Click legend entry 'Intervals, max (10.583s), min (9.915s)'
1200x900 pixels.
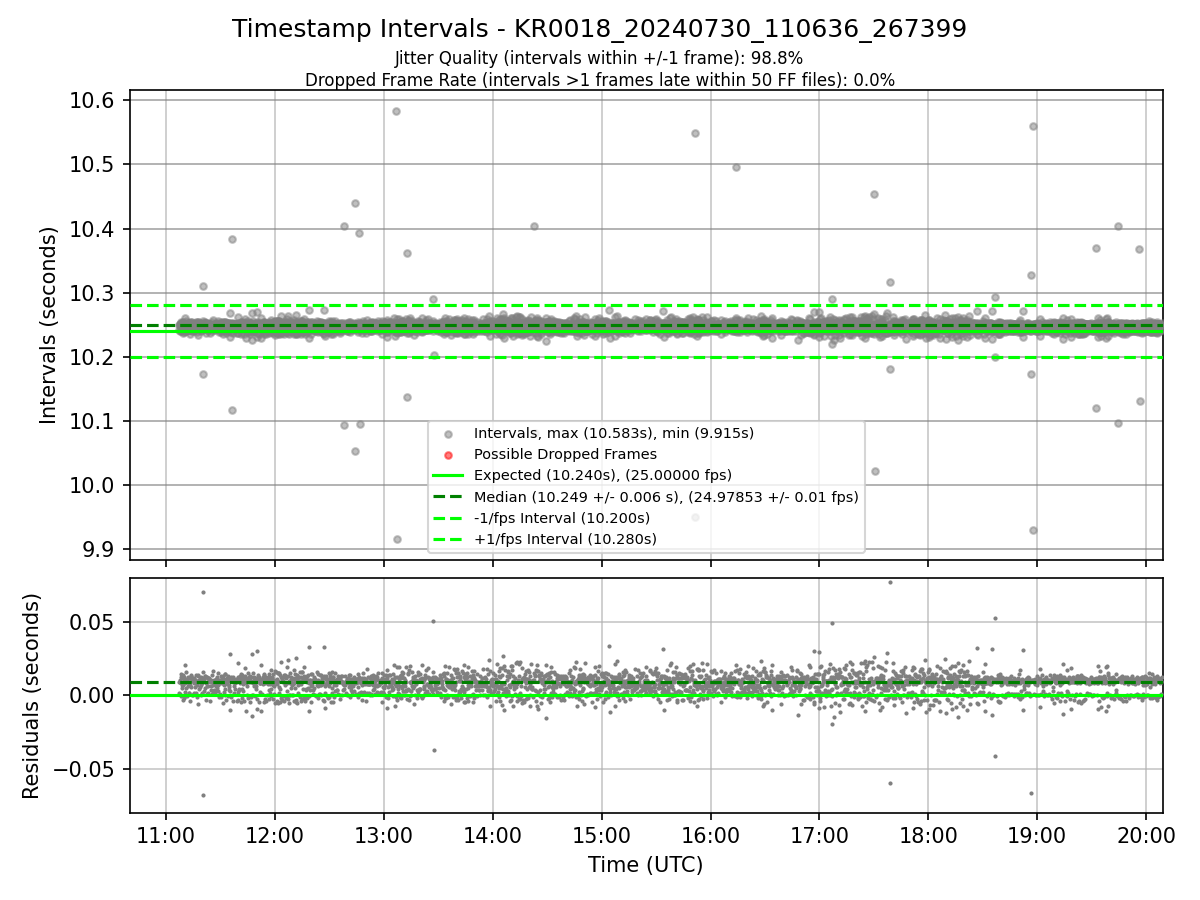(x=613, y=433)
